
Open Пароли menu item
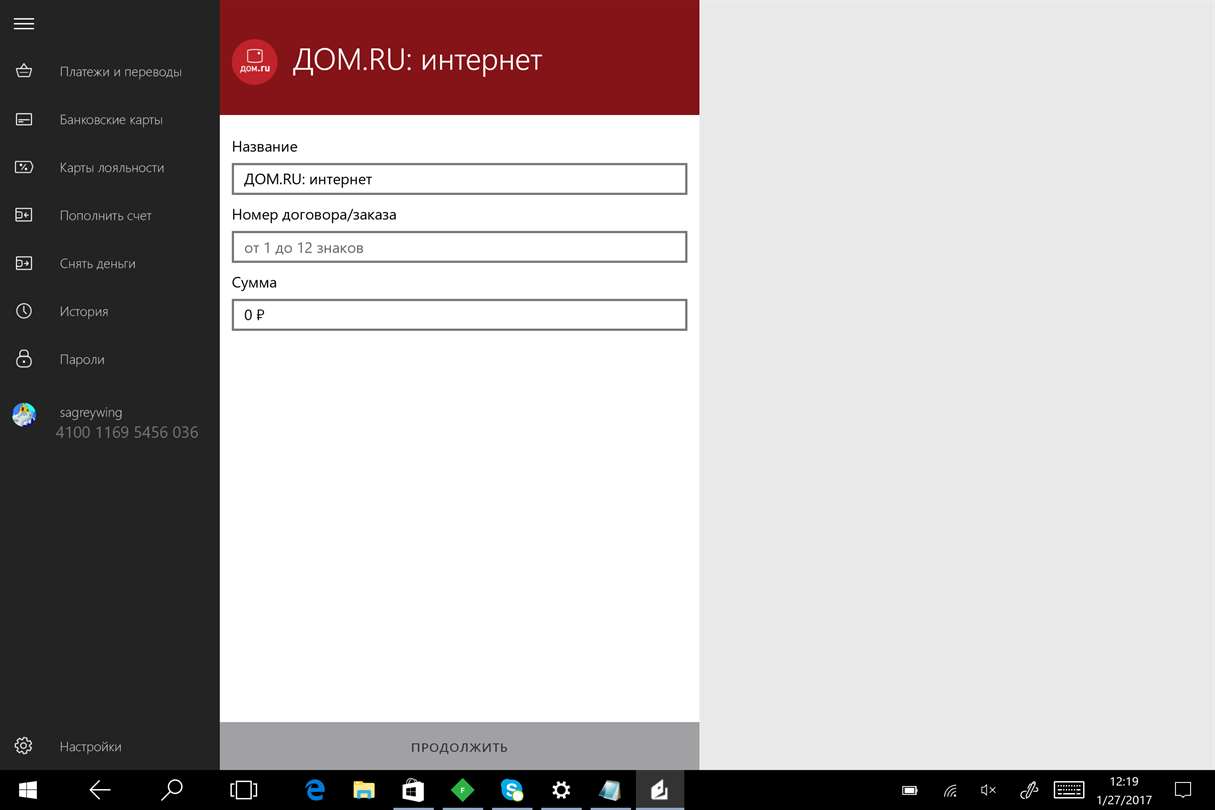click(82, 360)
